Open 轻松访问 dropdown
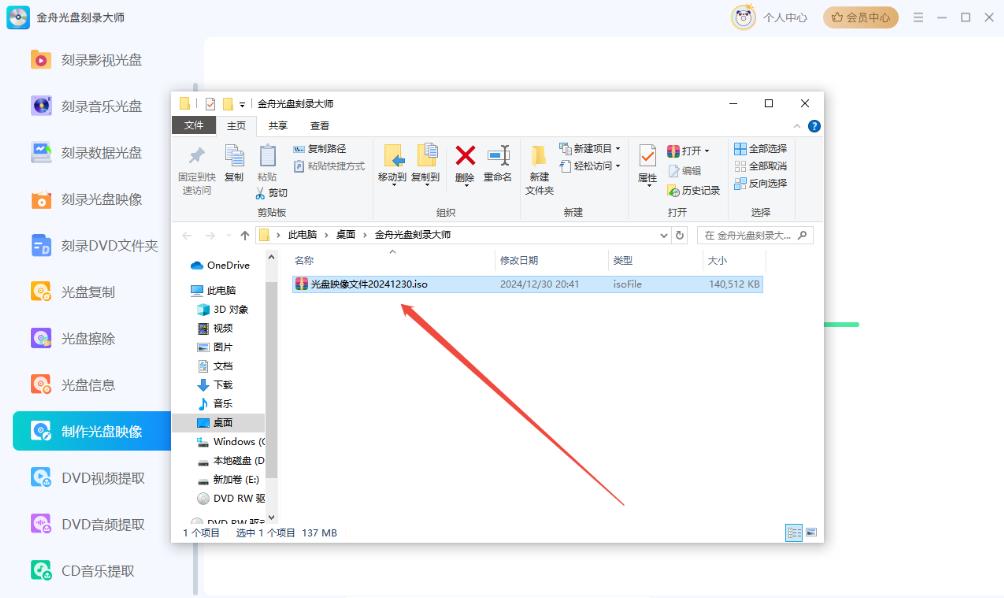Image resolution: width=1004 pixels, height=598 pixels. (x=590, y=166)
